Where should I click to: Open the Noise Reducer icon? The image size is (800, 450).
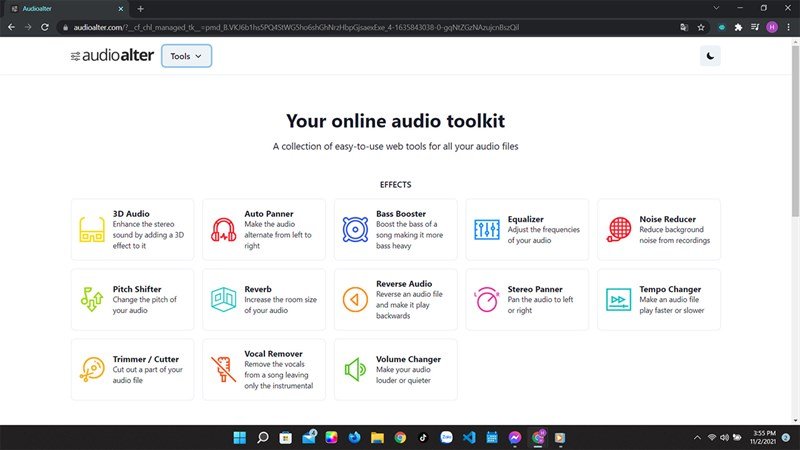click(619, 229)
